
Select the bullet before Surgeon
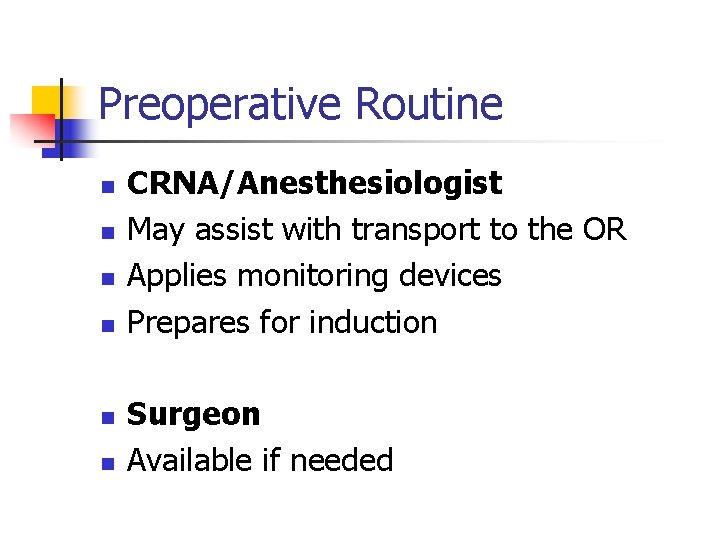click(x=108, y=418)
